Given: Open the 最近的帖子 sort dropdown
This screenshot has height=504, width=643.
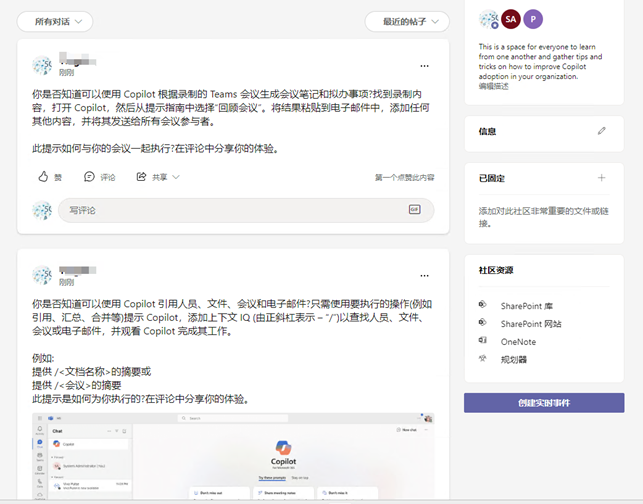Looking at the screenshot, I should [407, 22].
